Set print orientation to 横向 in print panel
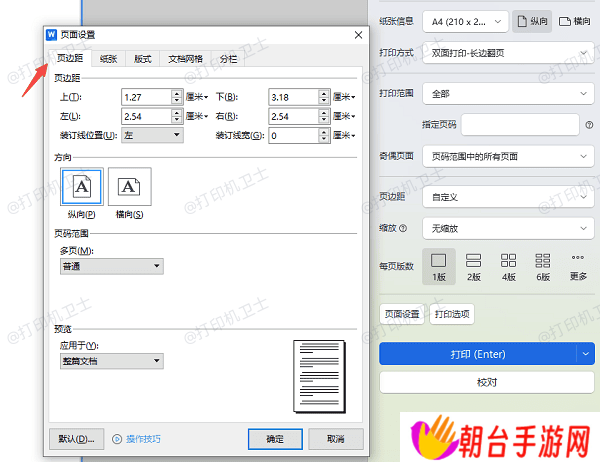This screenshot has width=600, height=462. pos(575,21)
